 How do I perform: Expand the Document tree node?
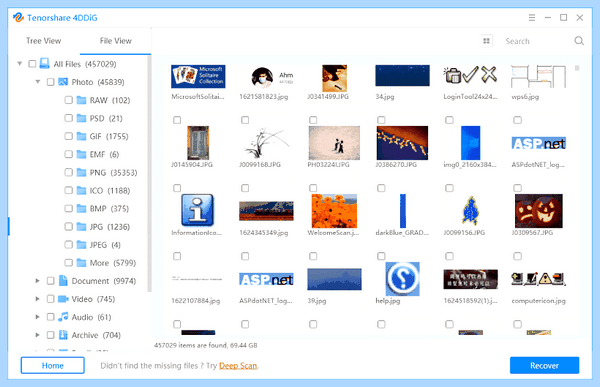tap(38, 281)
